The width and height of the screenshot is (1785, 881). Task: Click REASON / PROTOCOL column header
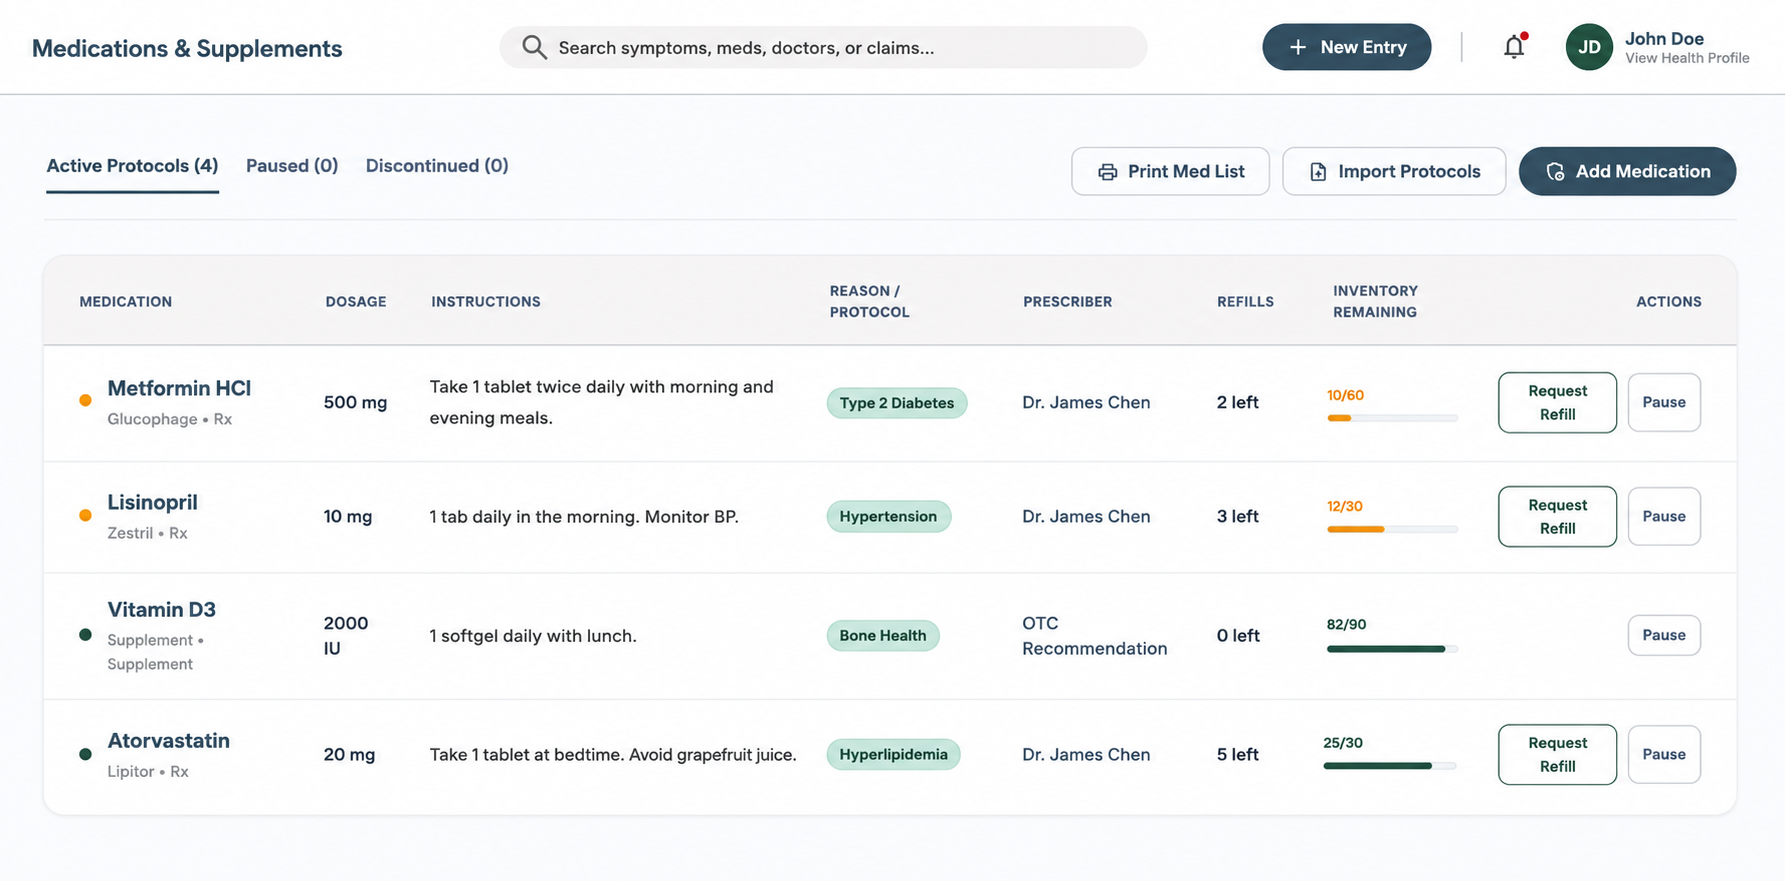click(x=869, y=301)
